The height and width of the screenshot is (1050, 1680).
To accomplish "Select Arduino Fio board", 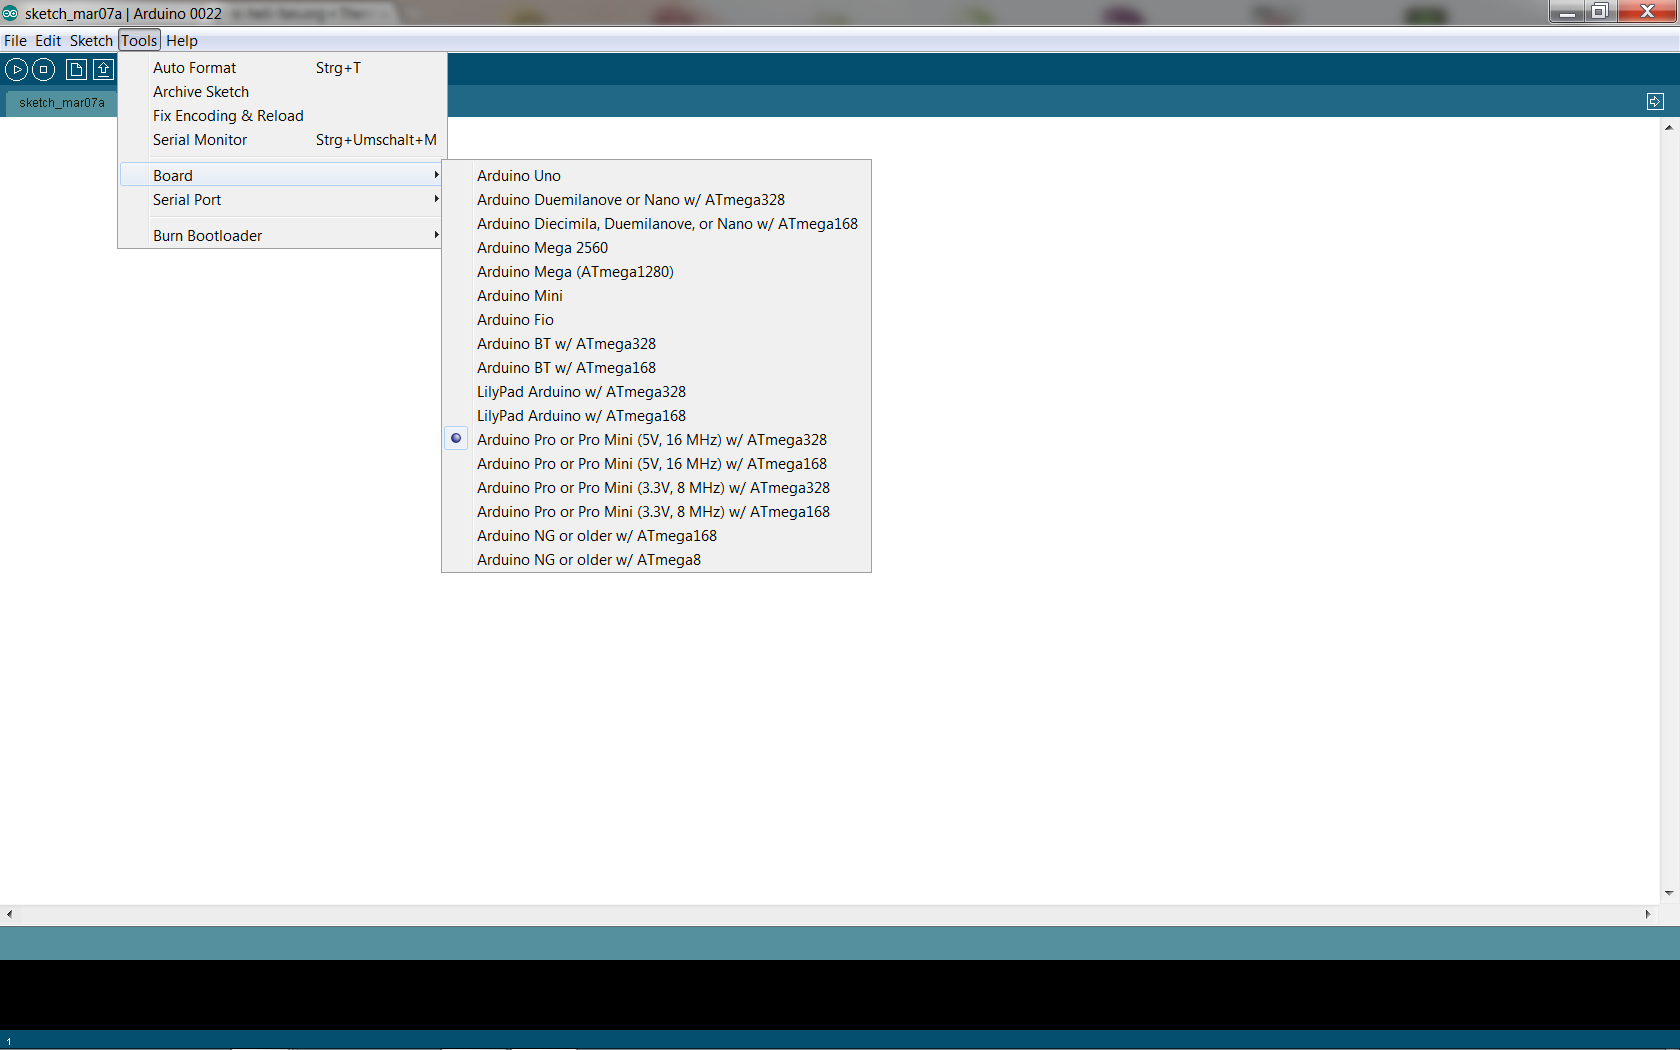I will [657, 319].
